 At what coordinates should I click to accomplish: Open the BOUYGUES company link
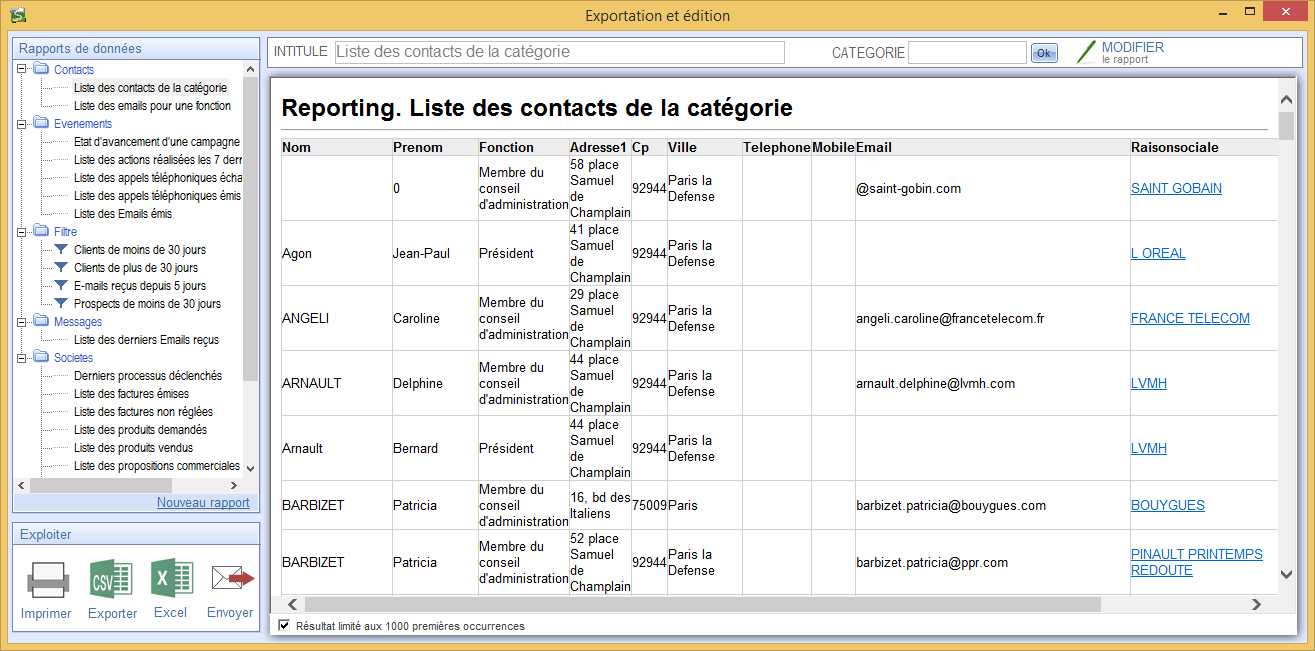point(1168,505)
